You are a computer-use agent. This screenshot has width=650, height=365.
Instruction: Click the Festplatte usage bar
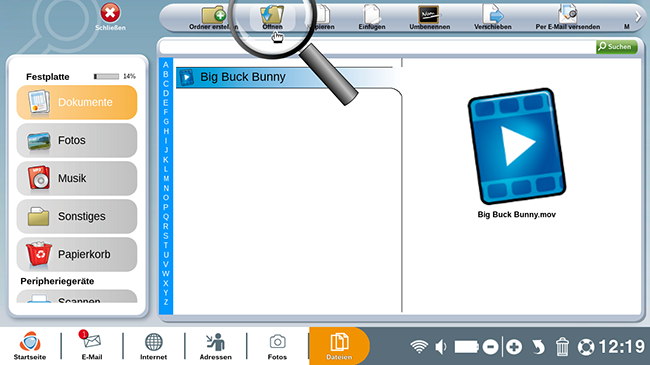(106, 76)
